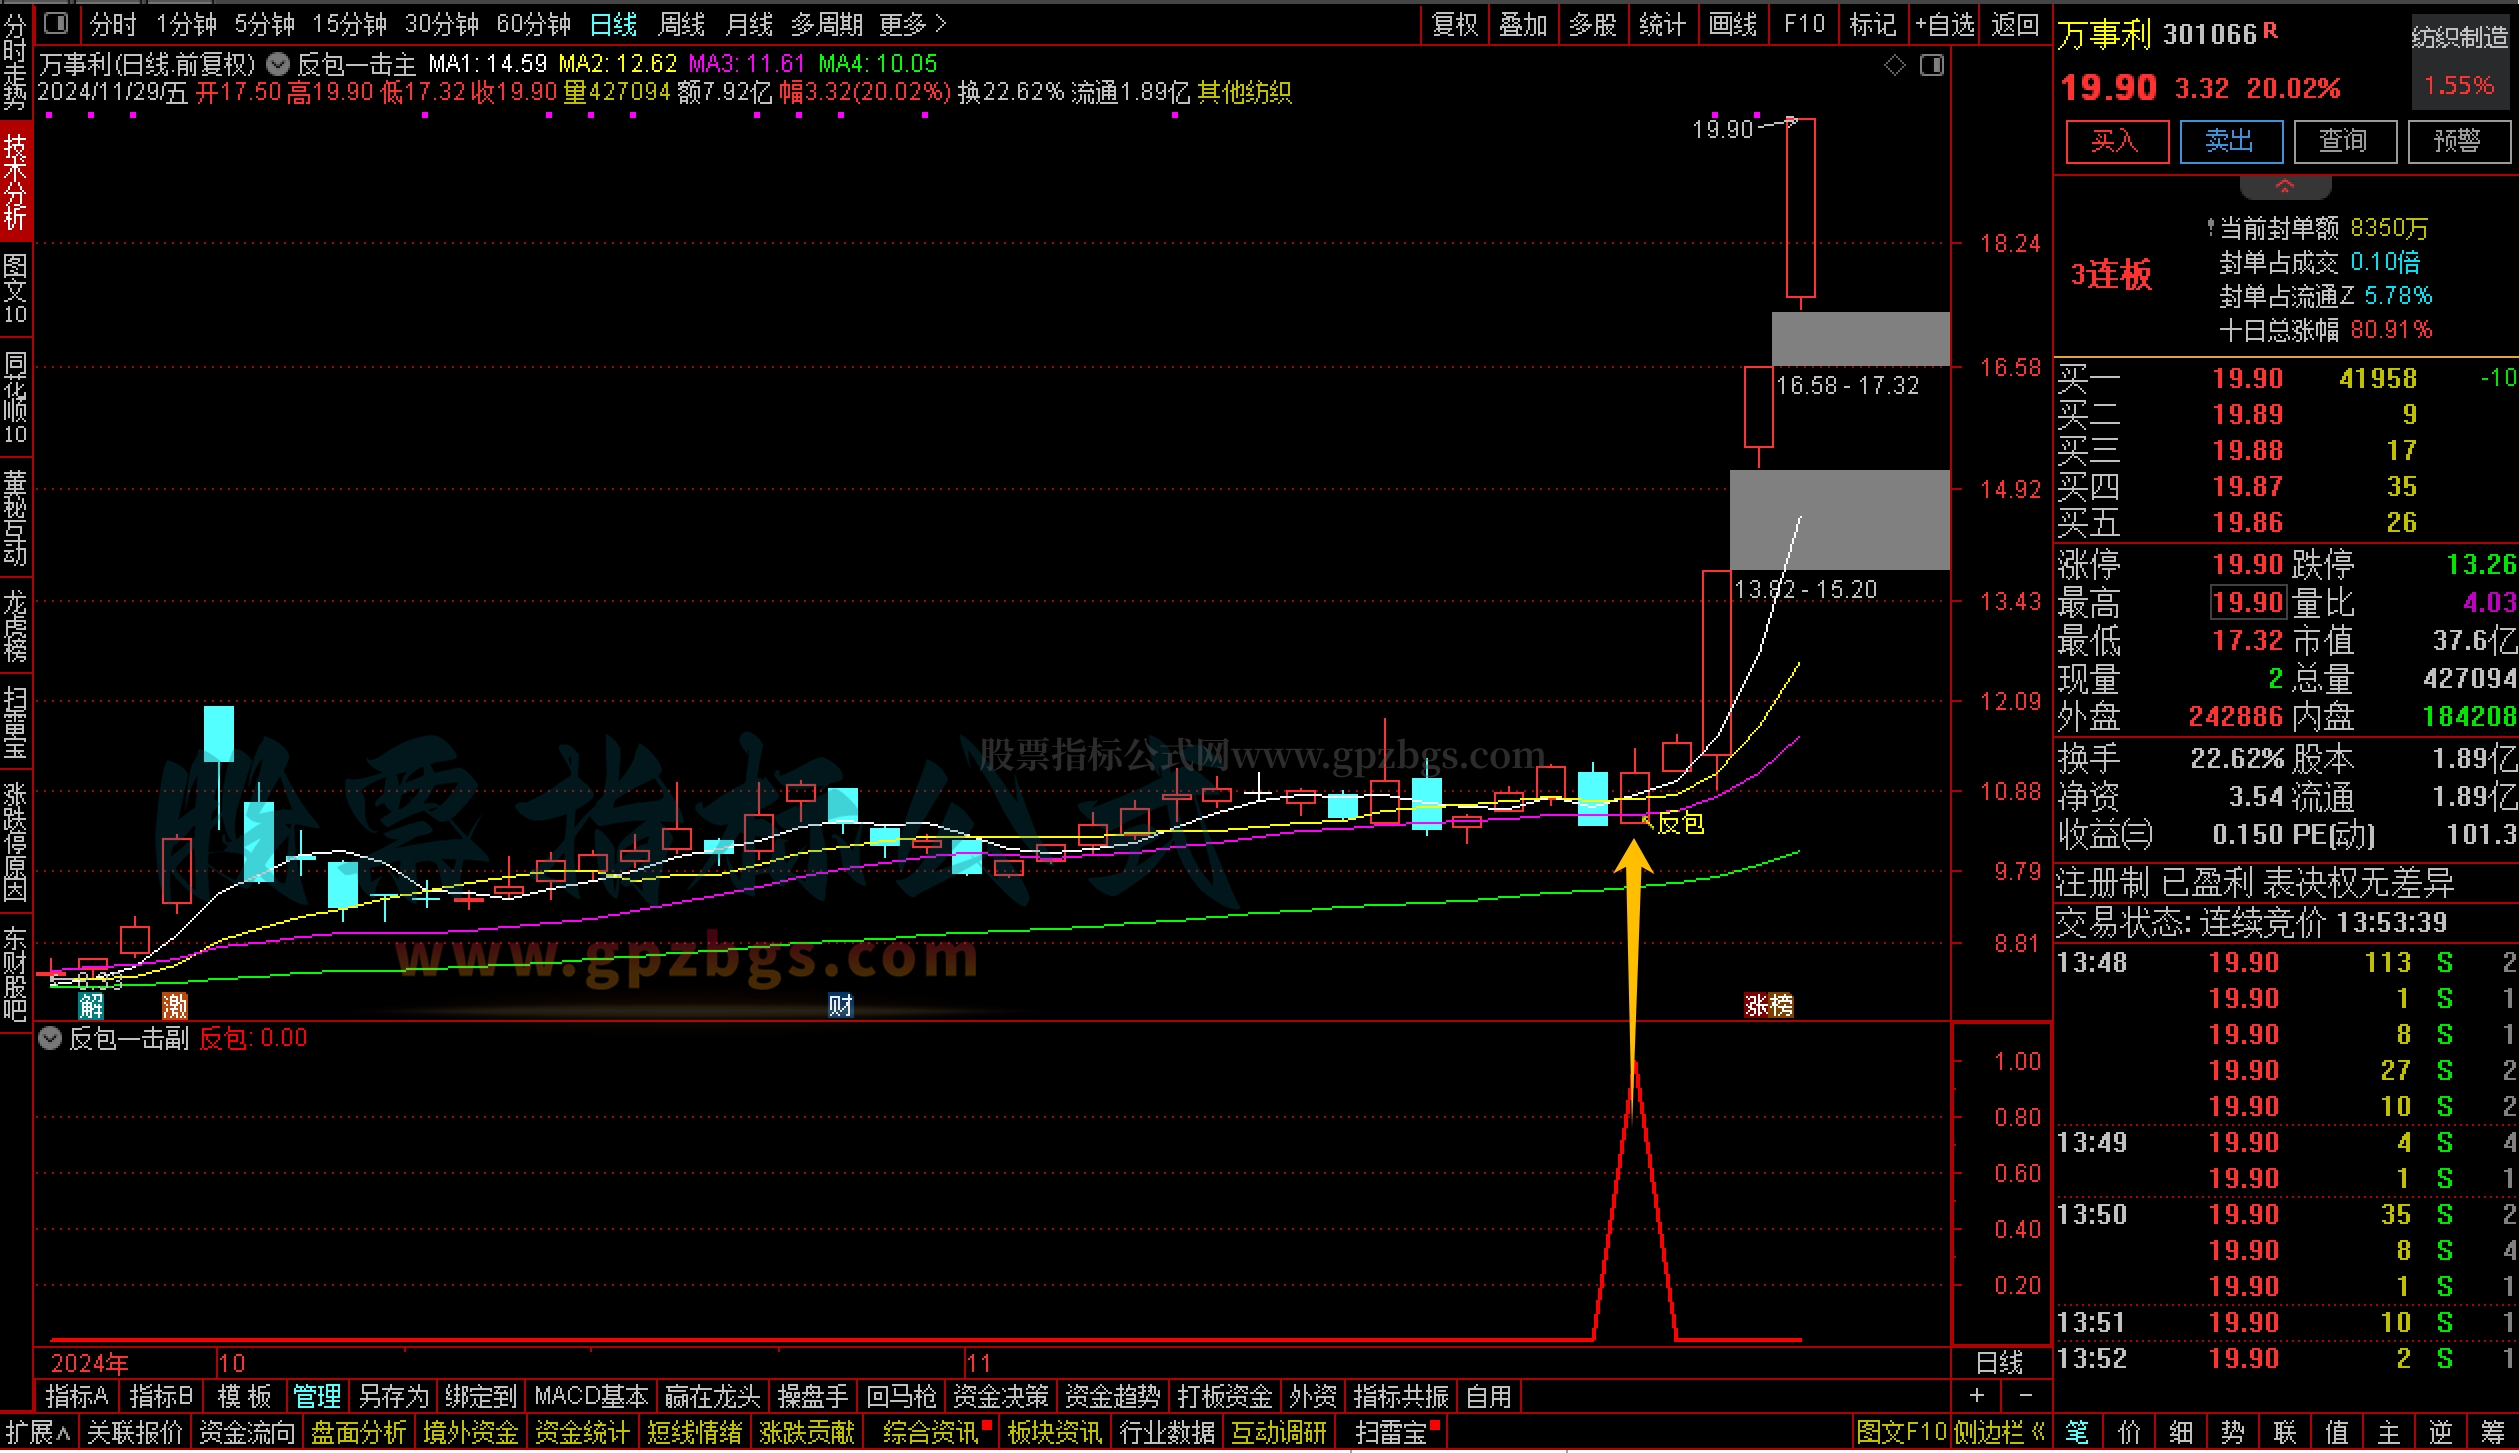Image resolution: width=2519 pixels, height=1453 pixels.
Task: Click the 解 marker icon on chart
Action: (91, 1004)
